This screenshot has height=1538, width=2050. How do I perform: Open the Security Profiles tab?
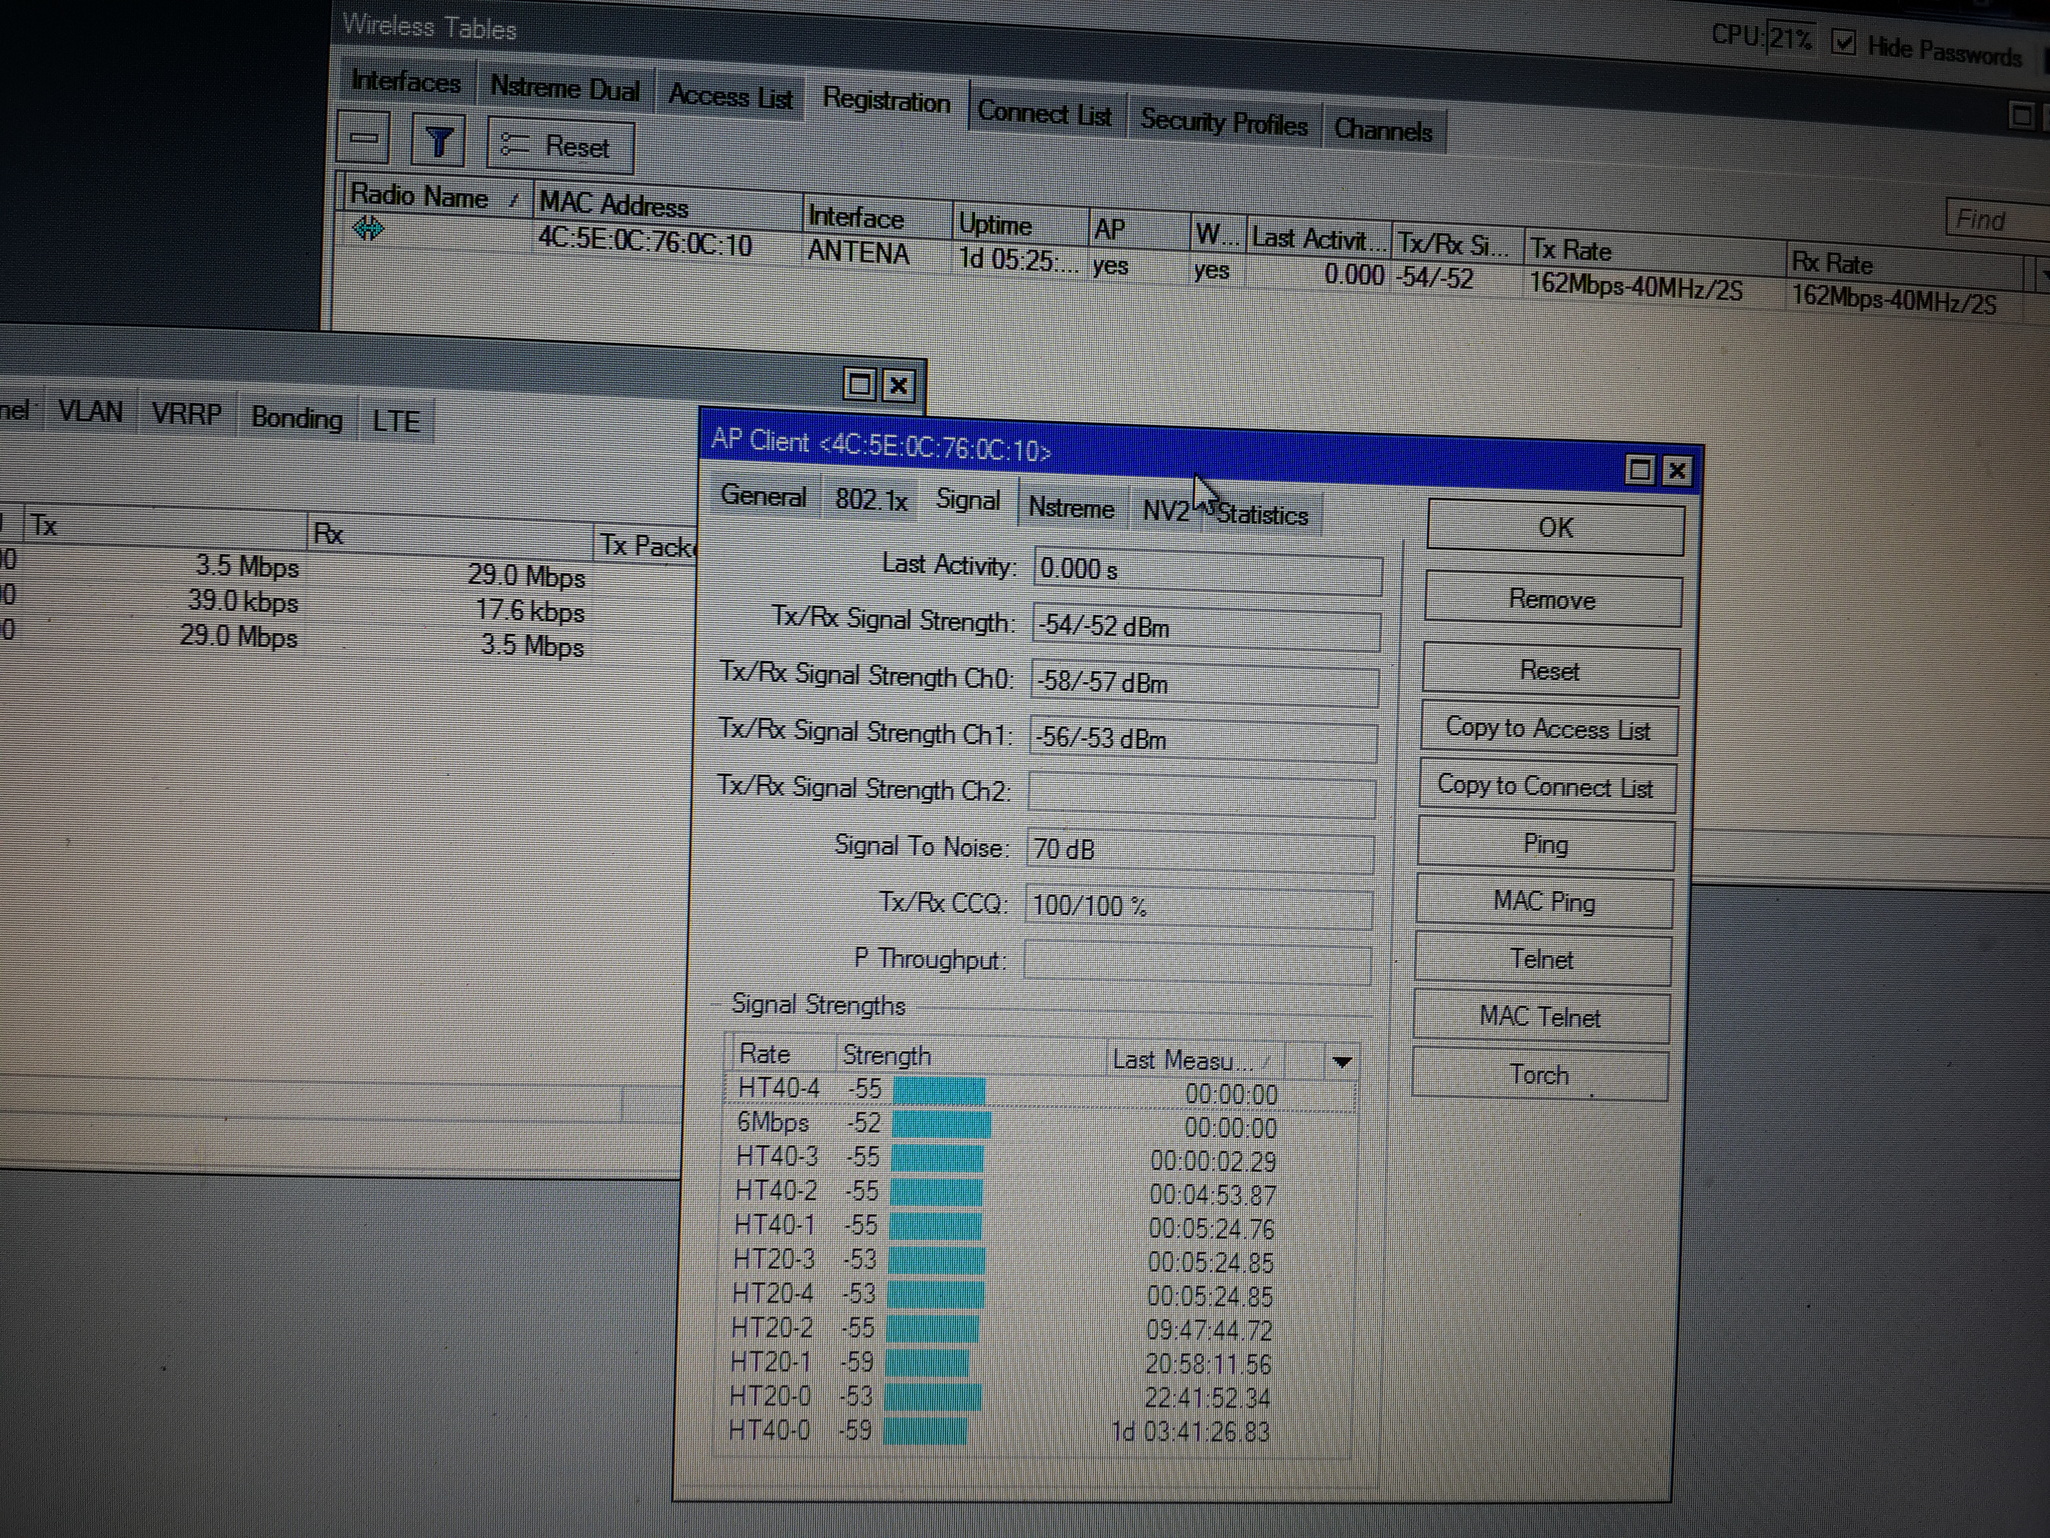click(1223, 123)
